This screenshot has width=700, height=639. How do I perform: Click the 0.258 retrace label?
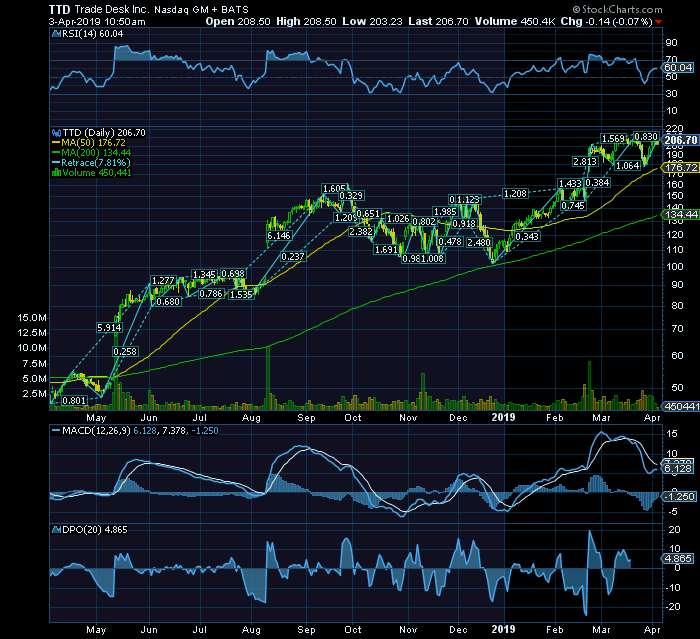pos(125,352)
